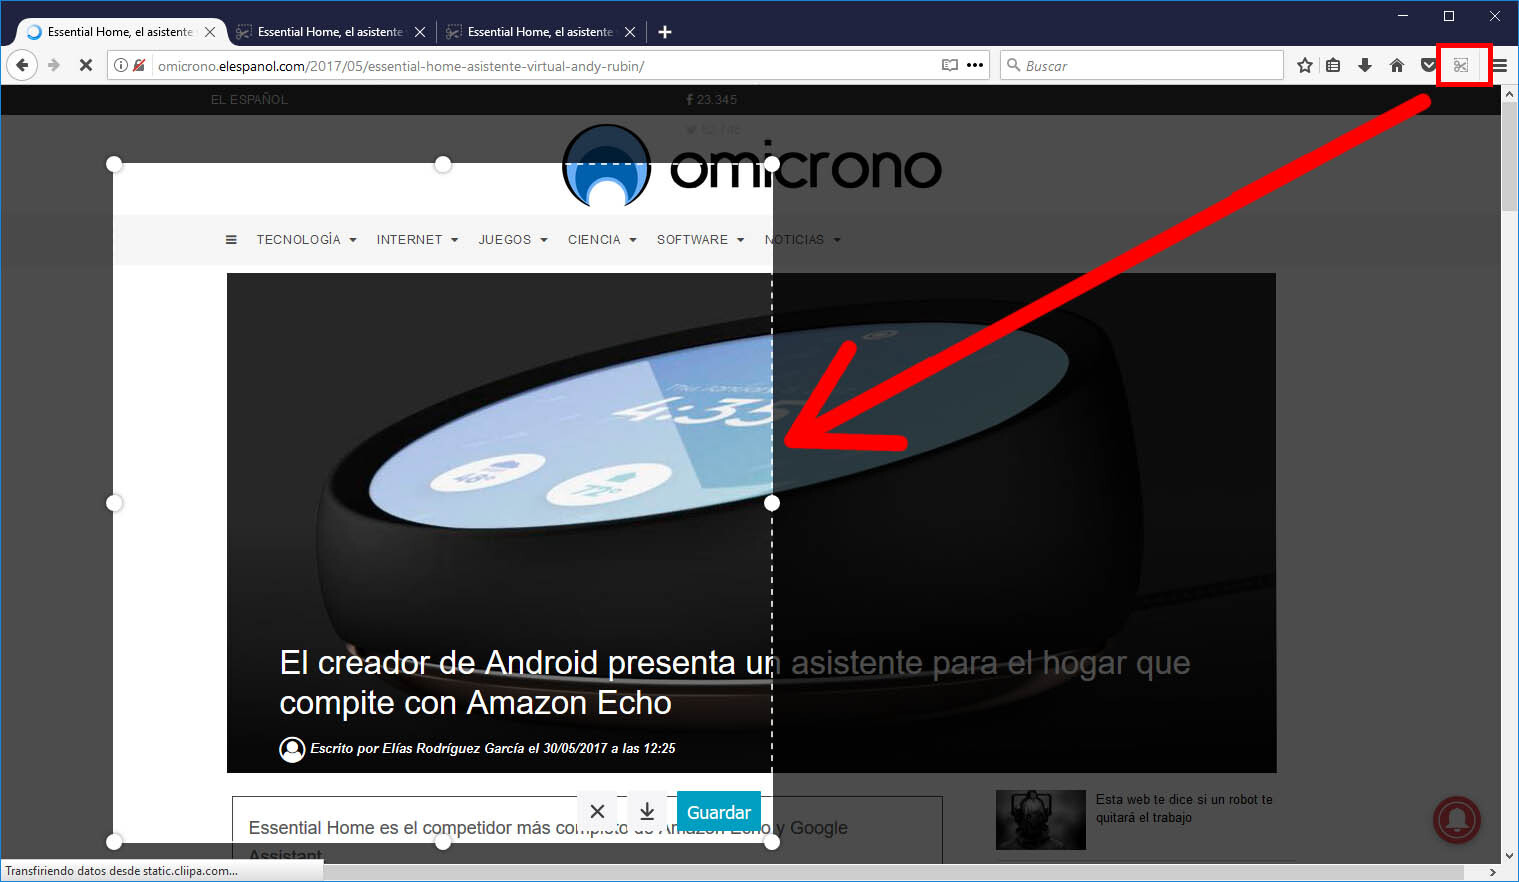Go to homepage via the home icon

(x=1396, y=65)
